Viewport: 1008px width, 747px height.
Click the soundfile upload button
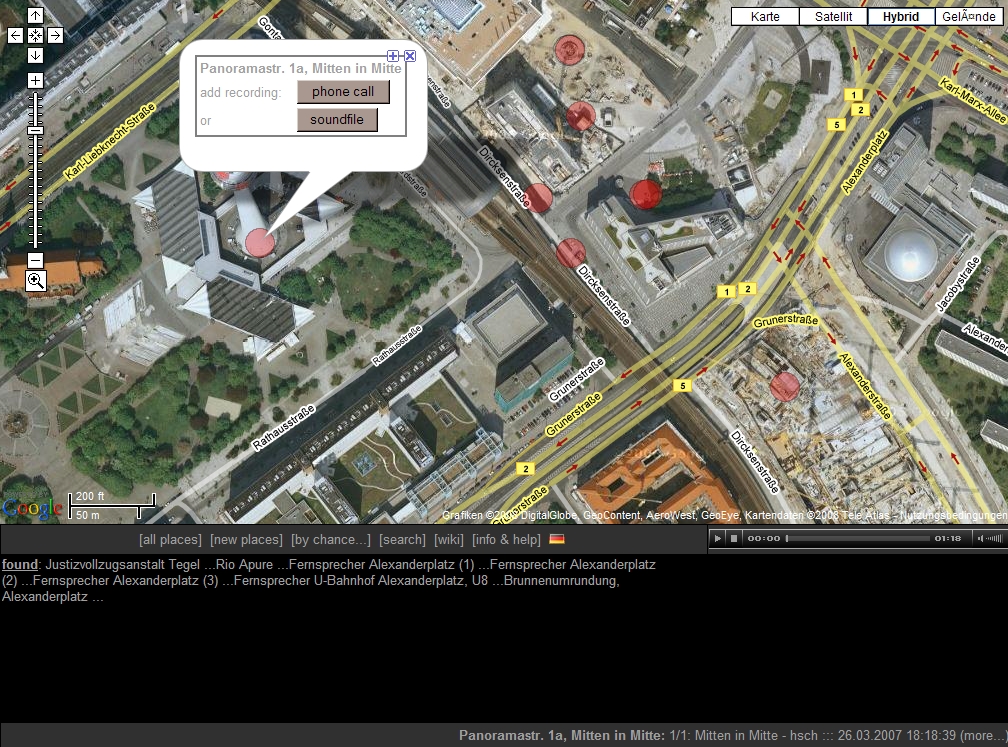337,120
